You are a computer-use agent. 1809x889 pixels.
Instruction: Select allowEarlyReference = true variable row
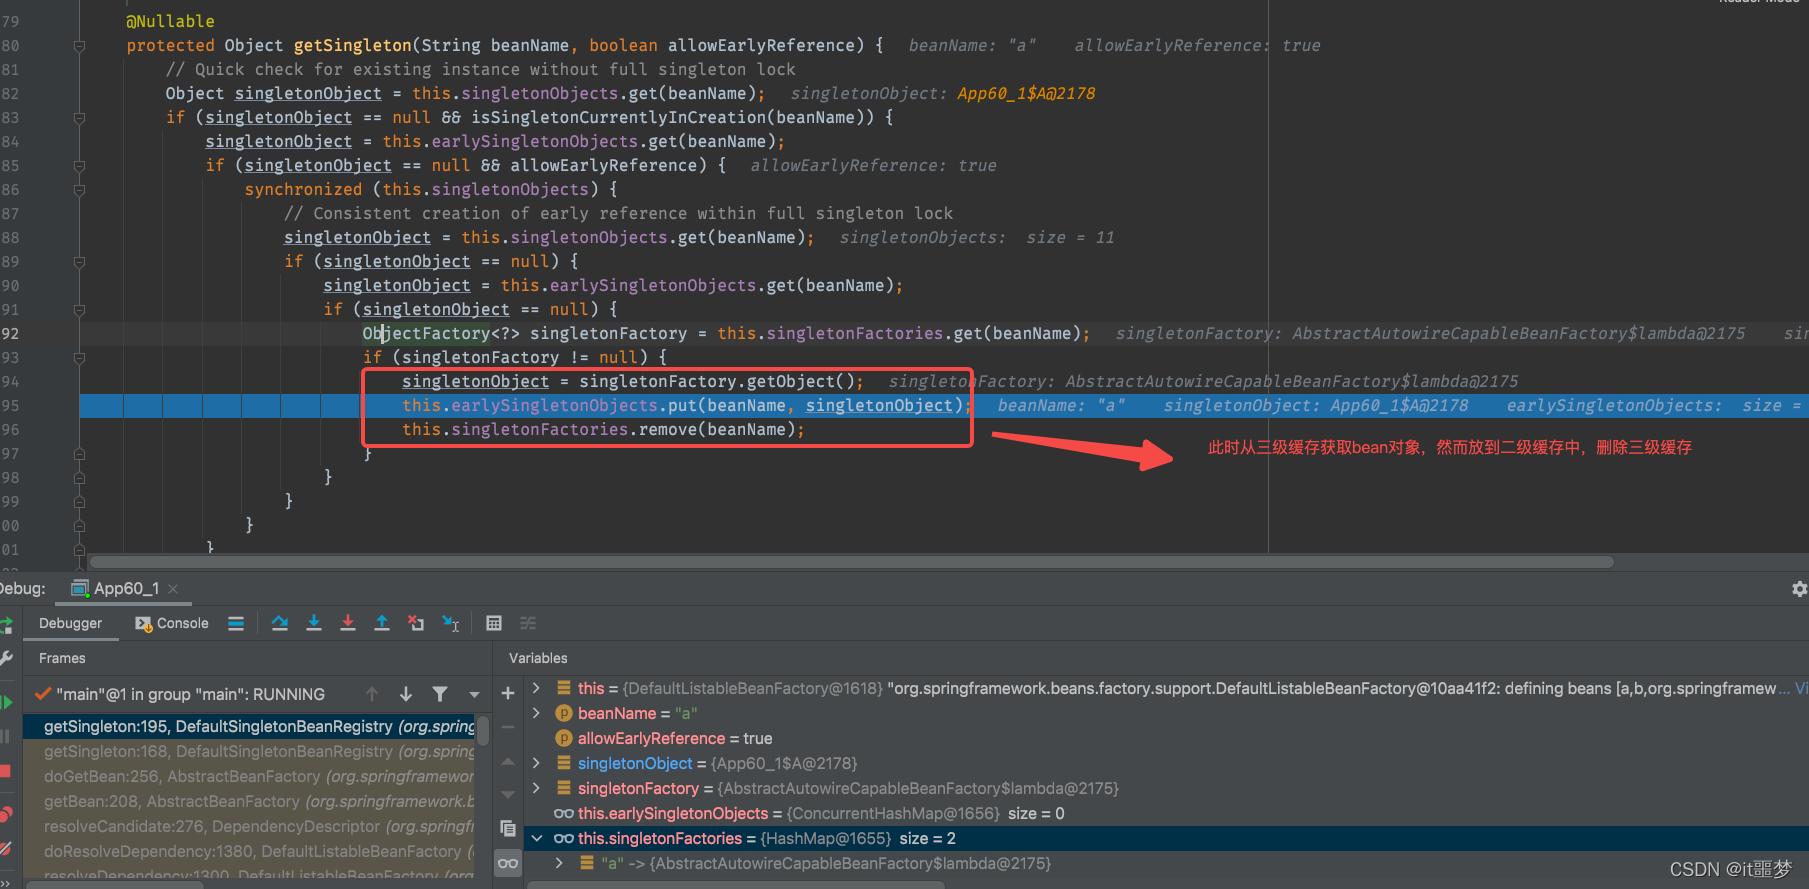[x=1166, y=738]
